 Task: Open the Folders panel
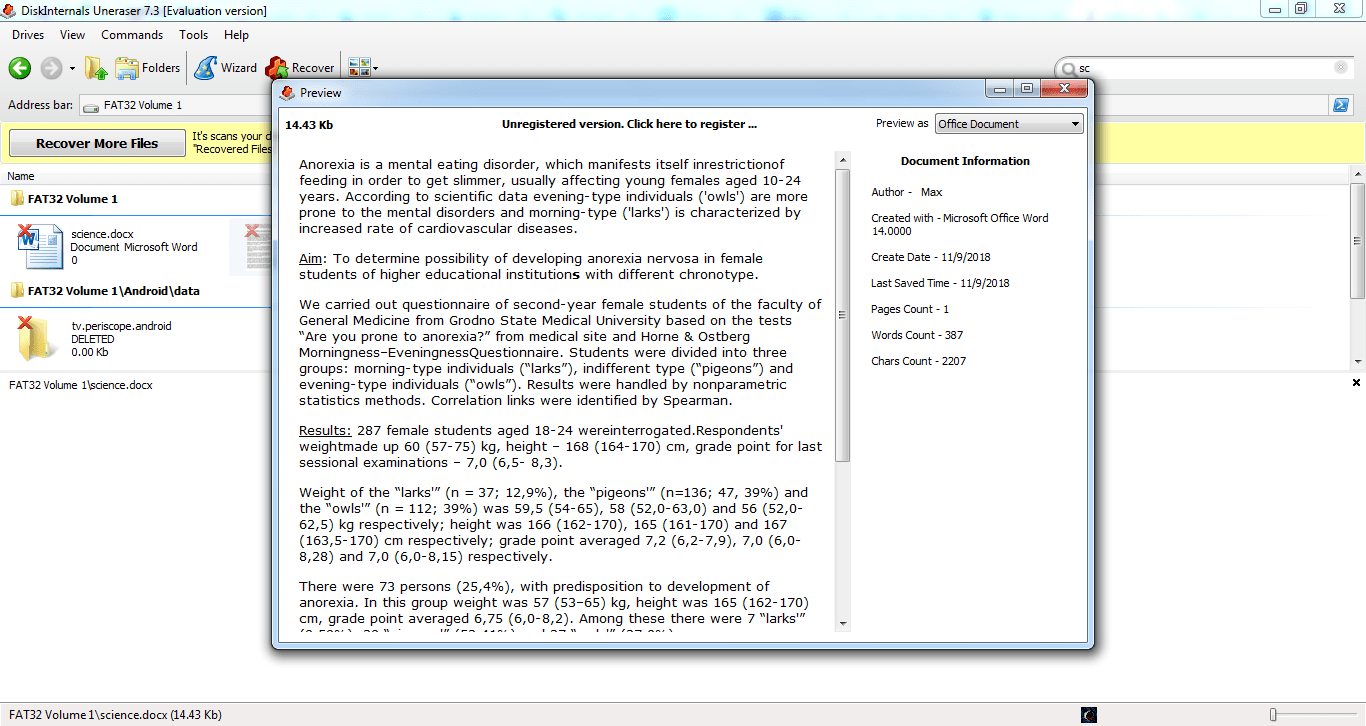coord(148,68)
